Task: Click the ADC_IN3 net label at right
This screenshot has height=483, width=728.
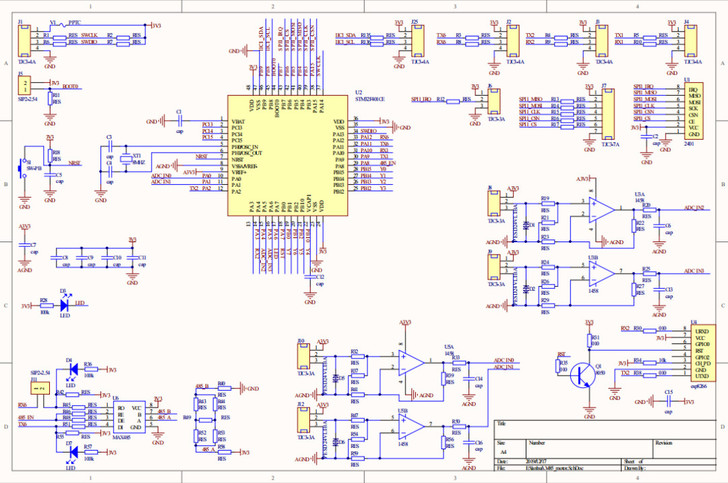Action: pos(694,271)
